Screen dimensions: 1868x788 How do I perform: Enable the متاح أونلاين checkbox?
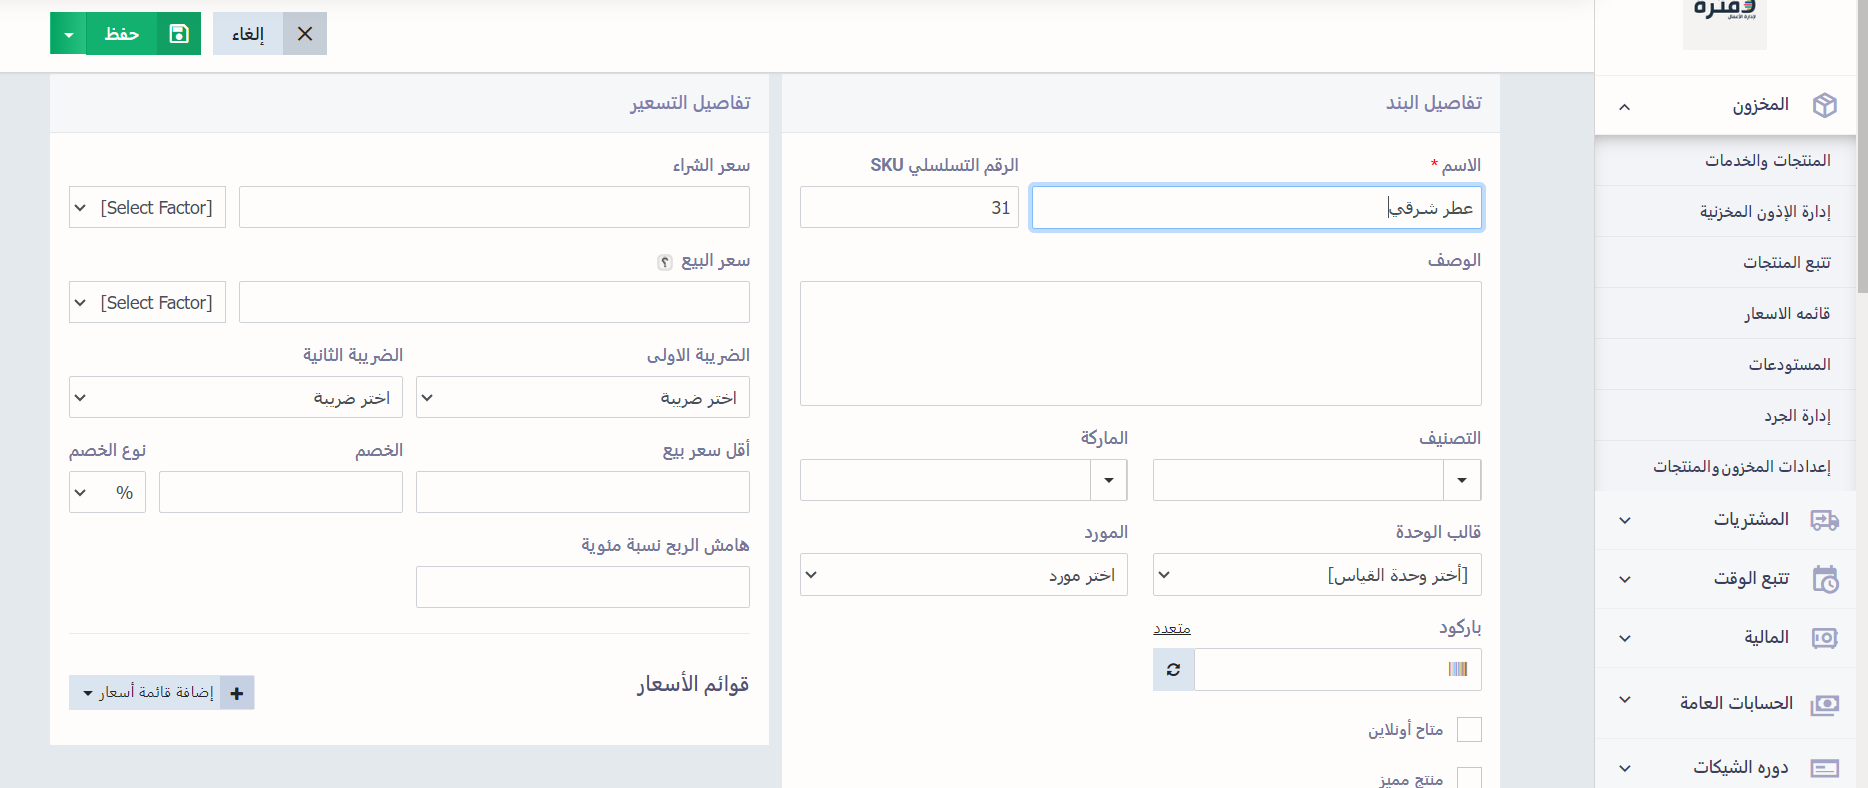[1469, 730]
